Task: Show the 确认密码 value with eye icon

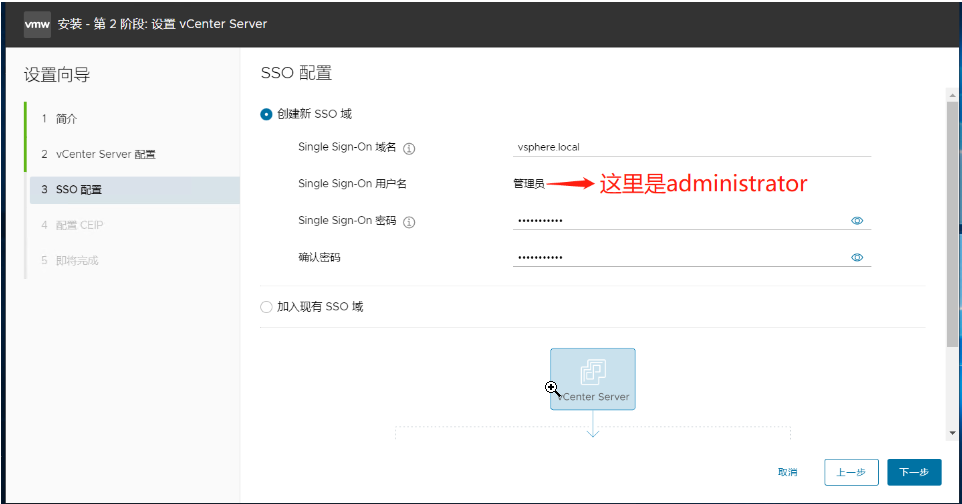Action: coord(857,257)
